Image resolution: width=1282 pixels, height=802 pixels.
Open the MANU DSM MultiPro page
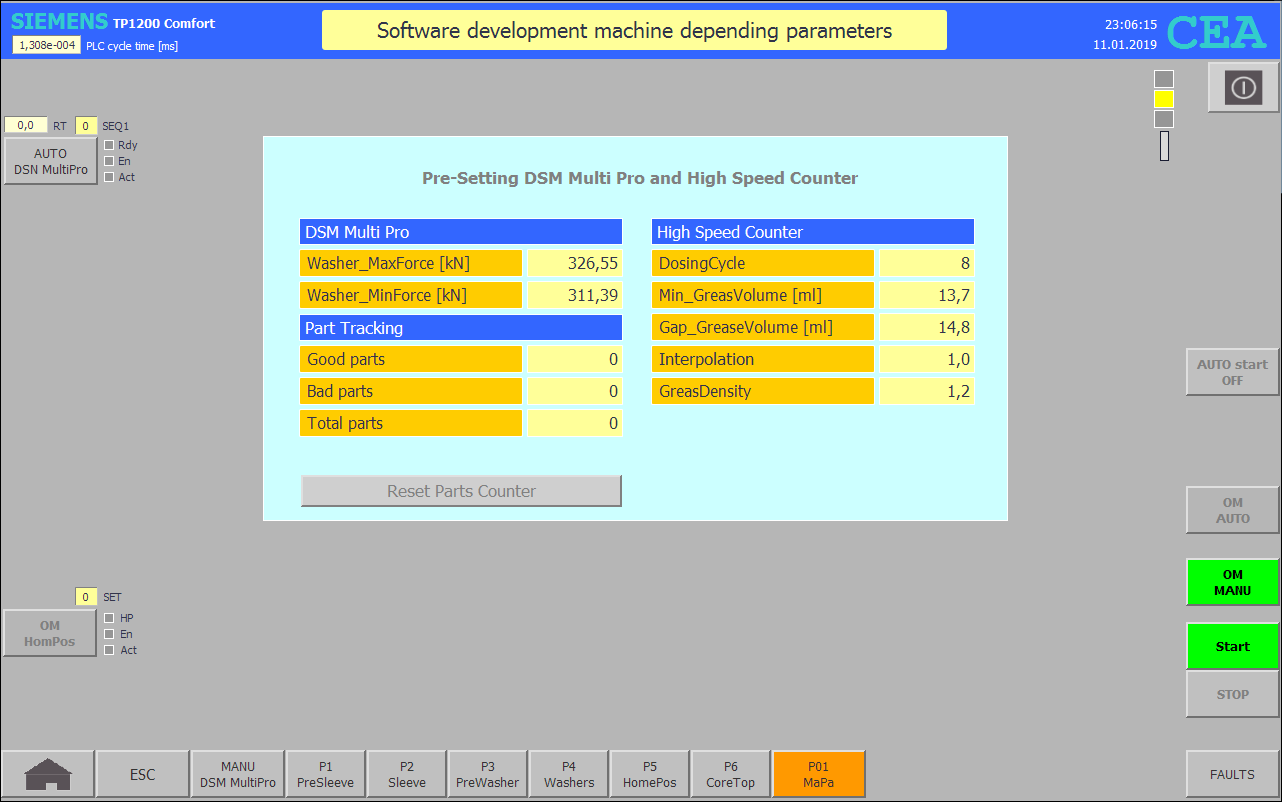coord(237,774)
